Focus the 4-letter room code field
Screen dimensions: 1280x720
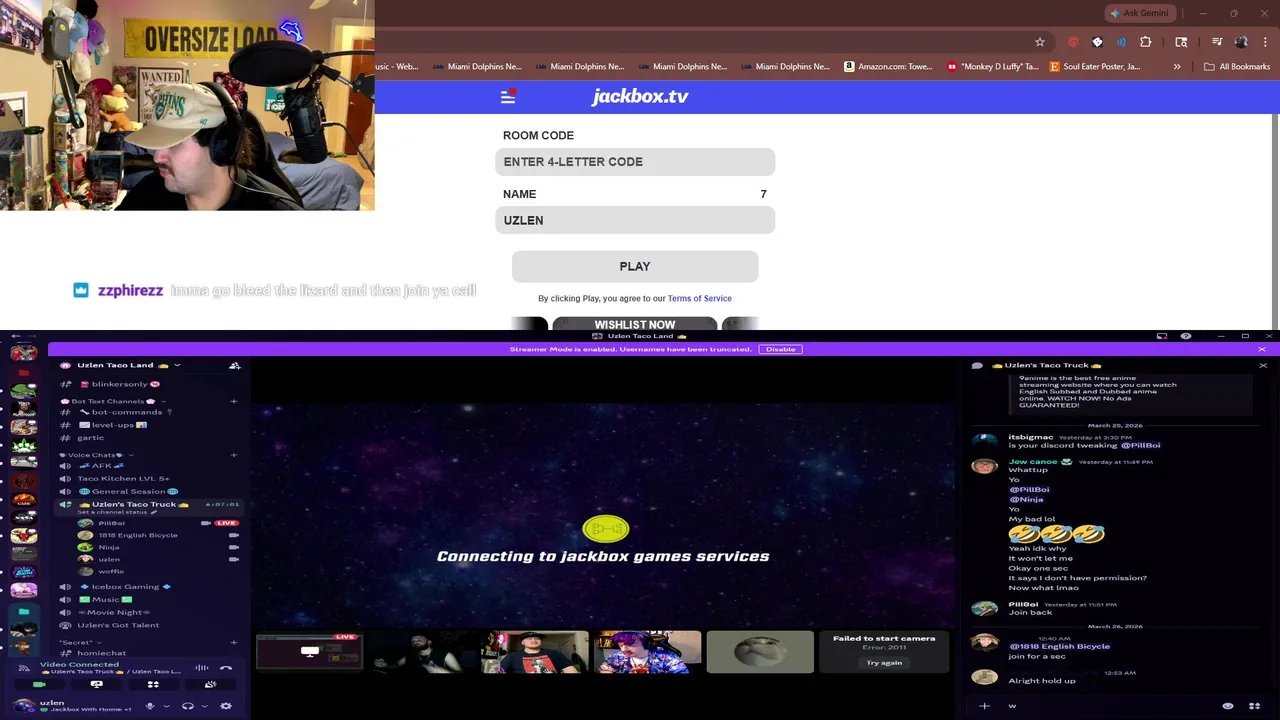coord(635,162)
